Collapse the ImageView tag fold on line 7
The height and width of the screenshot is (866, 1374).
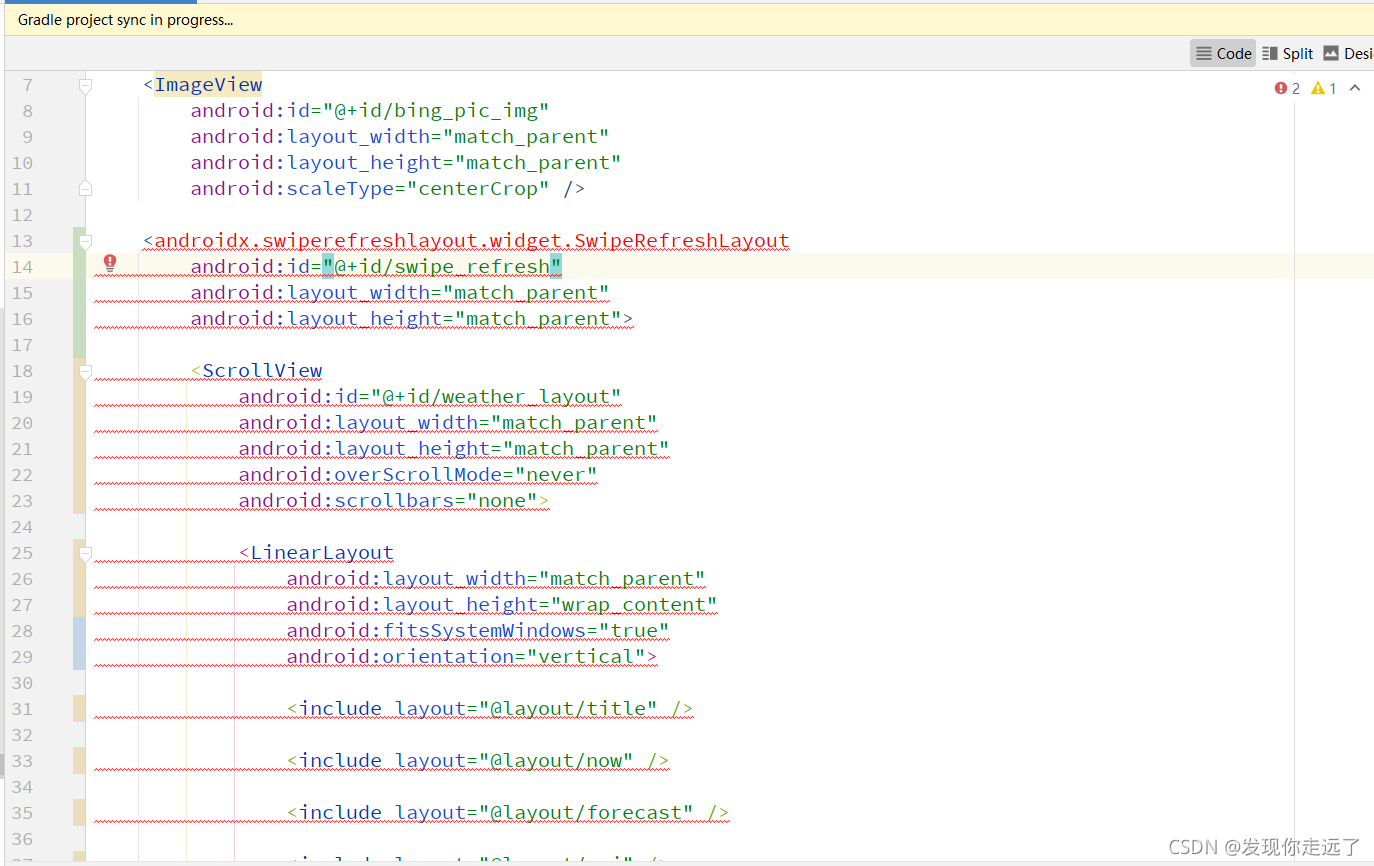[85, 86]
